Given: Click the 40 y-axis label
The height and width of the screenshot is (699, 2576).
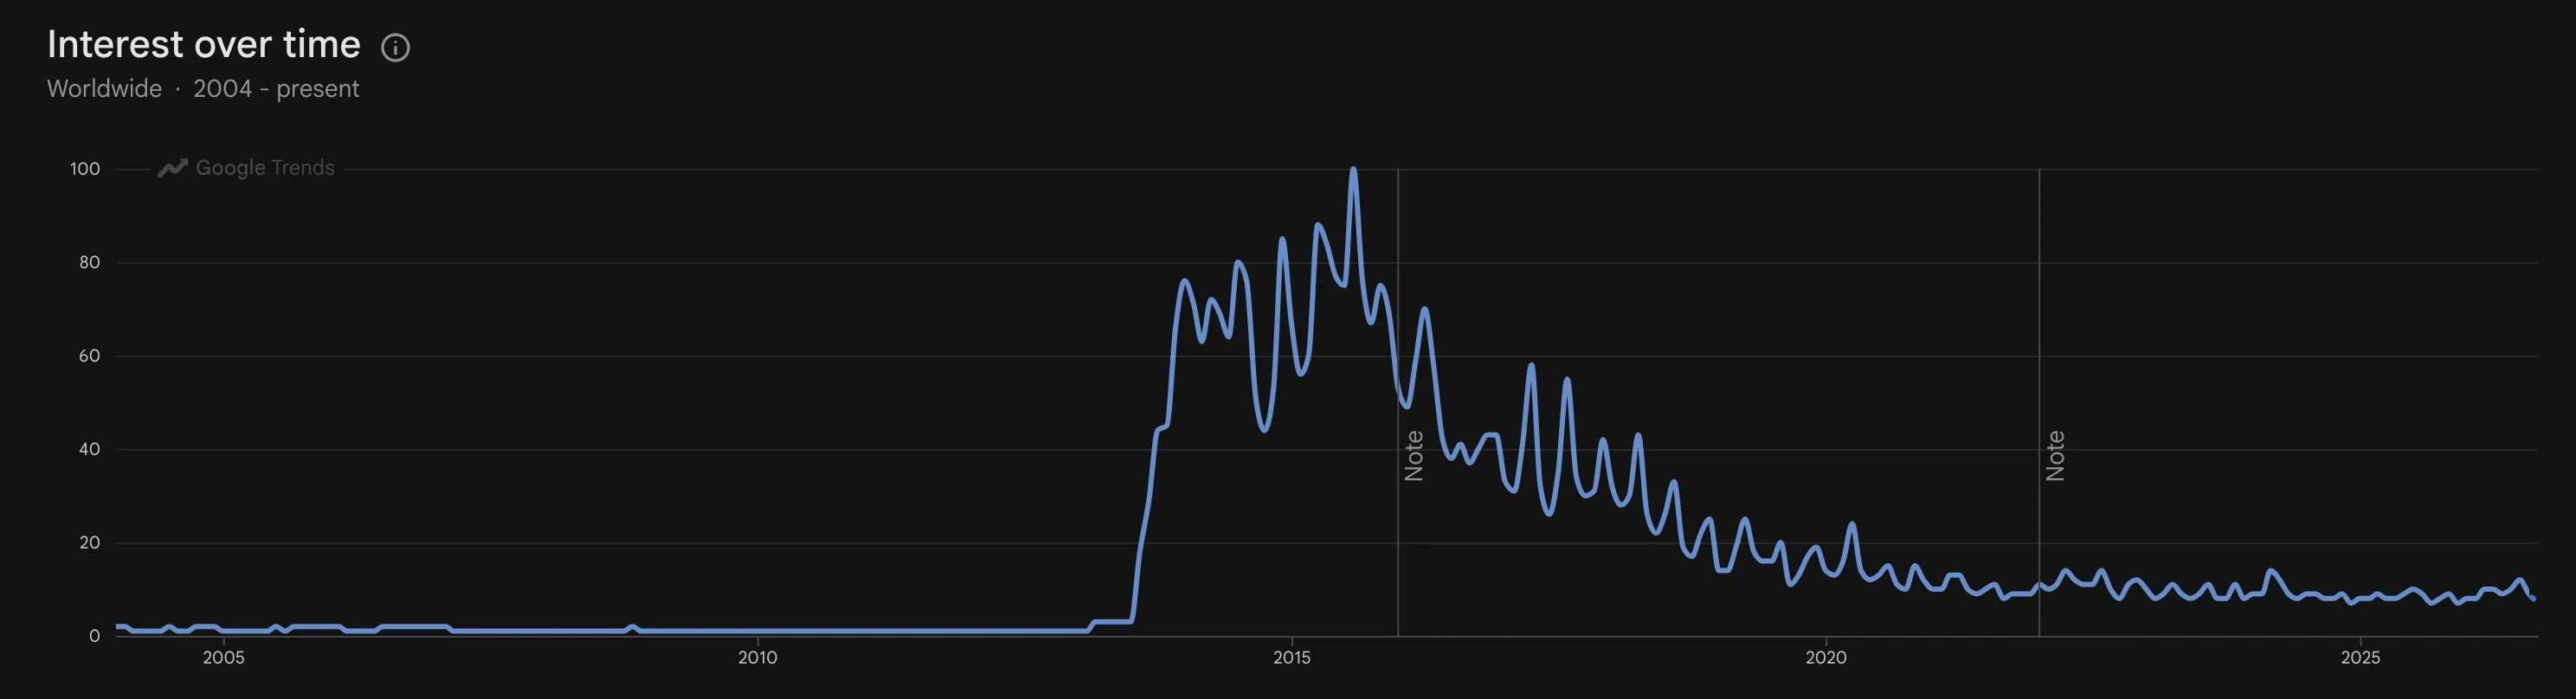Looking at the screenshot, I should click(x=89, y=449).
